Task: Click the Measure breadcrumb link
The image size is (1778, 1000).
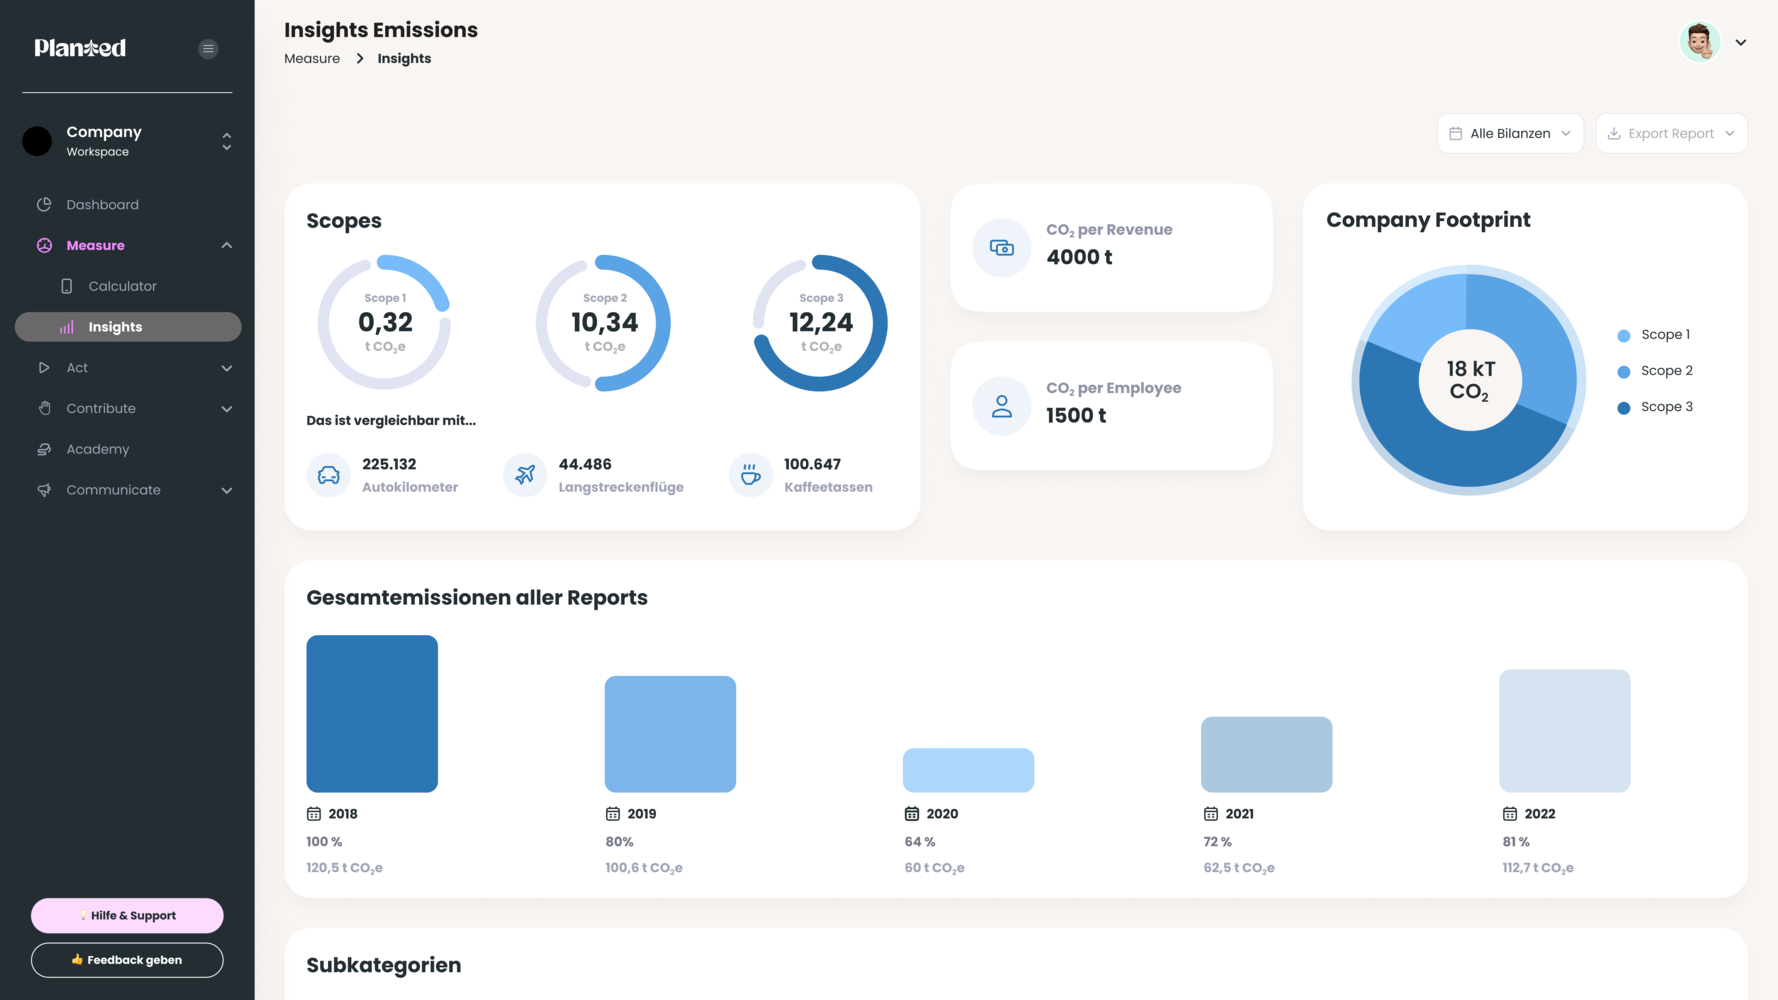Action: (x=312, y=59)
